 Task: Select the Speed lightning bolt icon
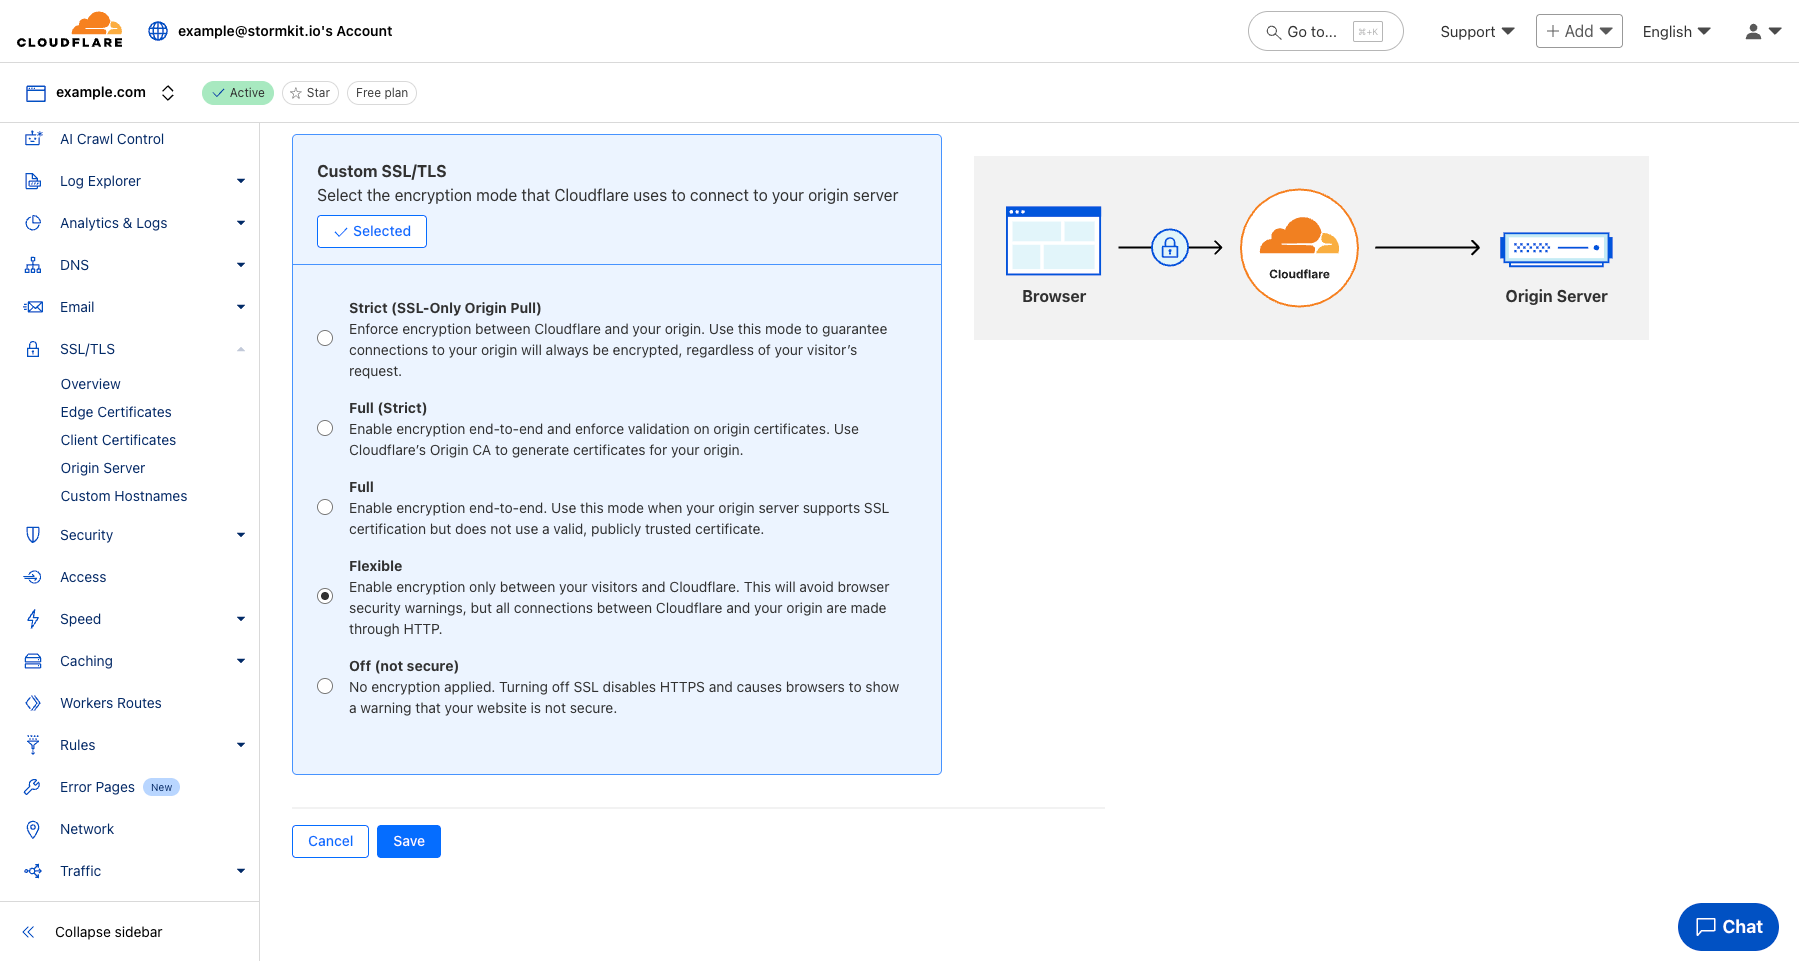point(33,618)
